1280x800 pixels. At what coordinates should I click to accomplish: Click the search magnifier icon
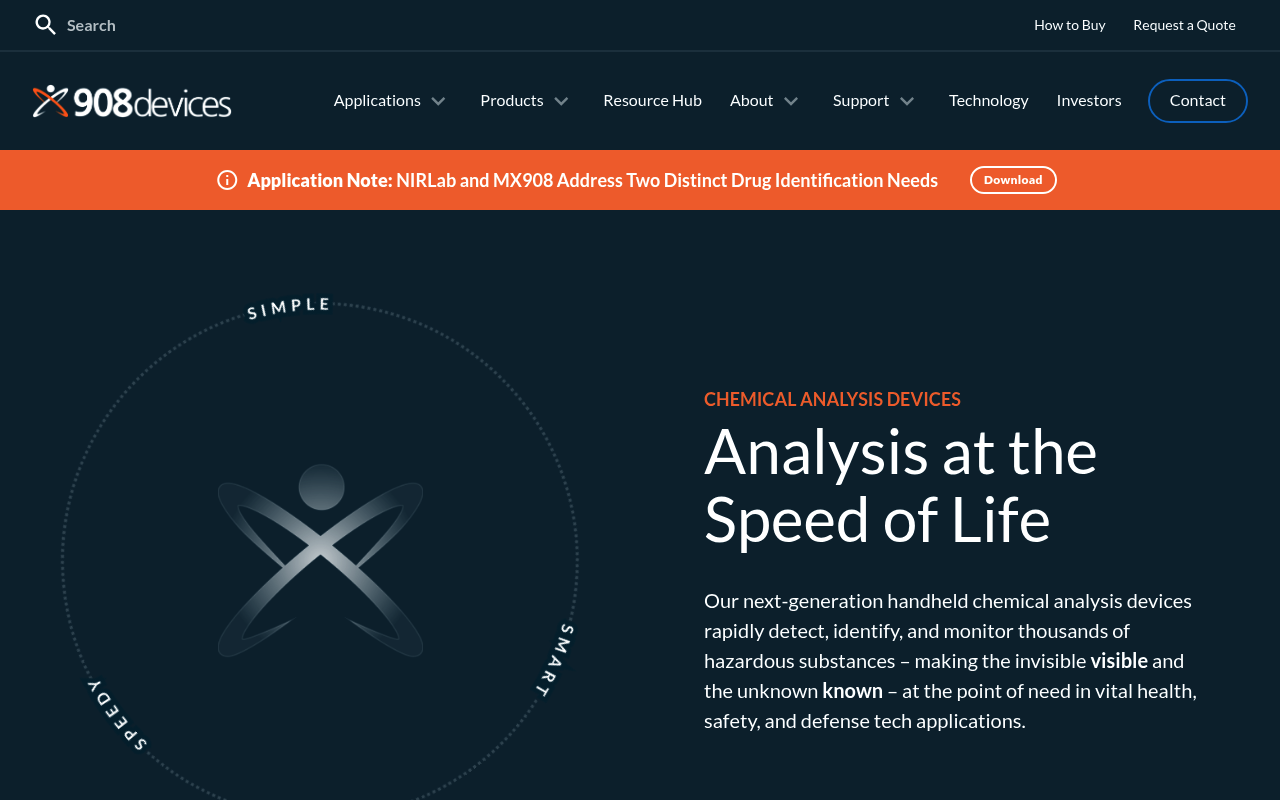pos(45,25)
